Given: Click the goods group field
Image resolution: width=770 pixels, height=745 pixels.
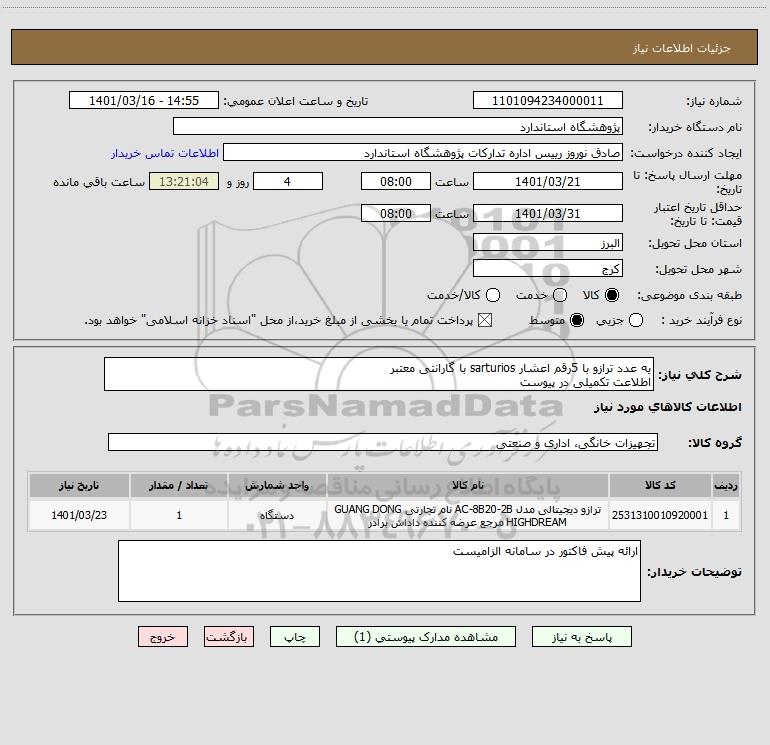Looking at the screenshot, I should (x=383, y=442).
